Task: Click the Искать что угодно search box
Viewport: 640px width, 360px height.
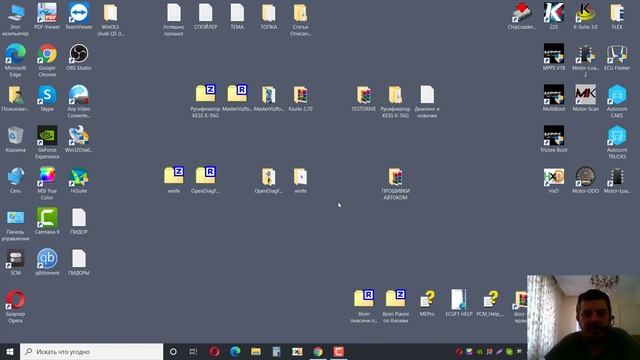Action: 91,351
